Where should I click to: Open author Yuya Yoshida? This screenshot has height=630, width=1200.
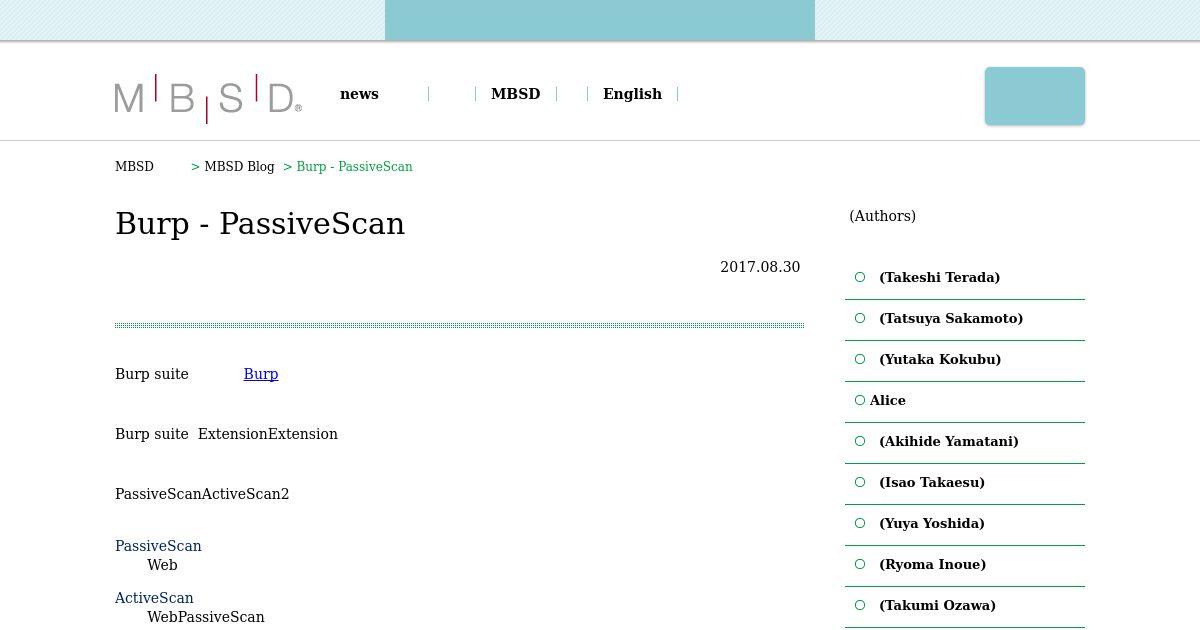[932, 524]
